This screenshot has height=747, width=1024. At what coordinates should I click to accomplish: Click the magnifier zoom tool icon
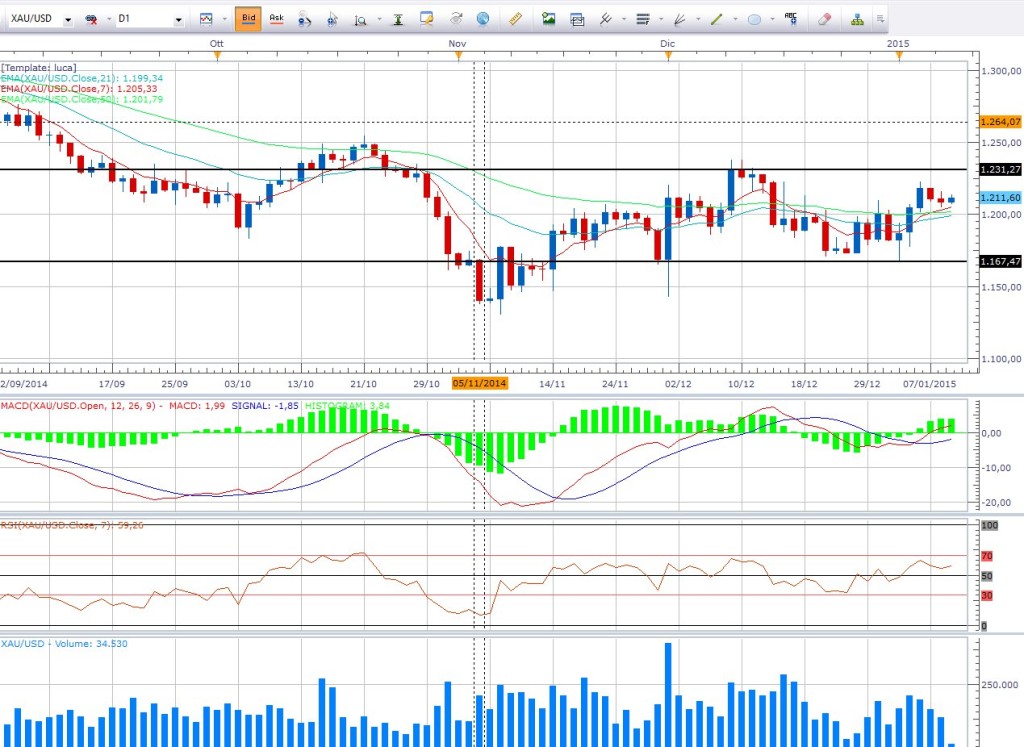pyautogui.click(x=360, y=20)
